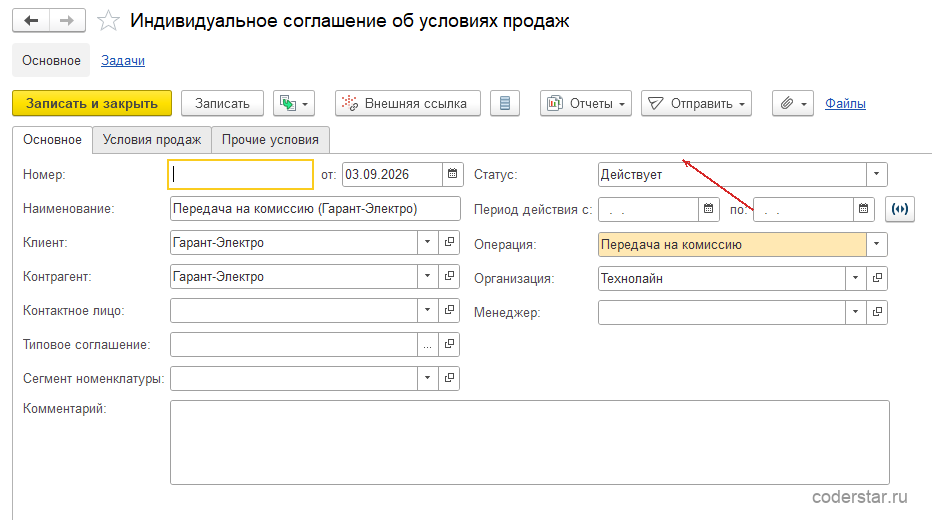
Task: Click the Комментарий text area
Action: 530,442
